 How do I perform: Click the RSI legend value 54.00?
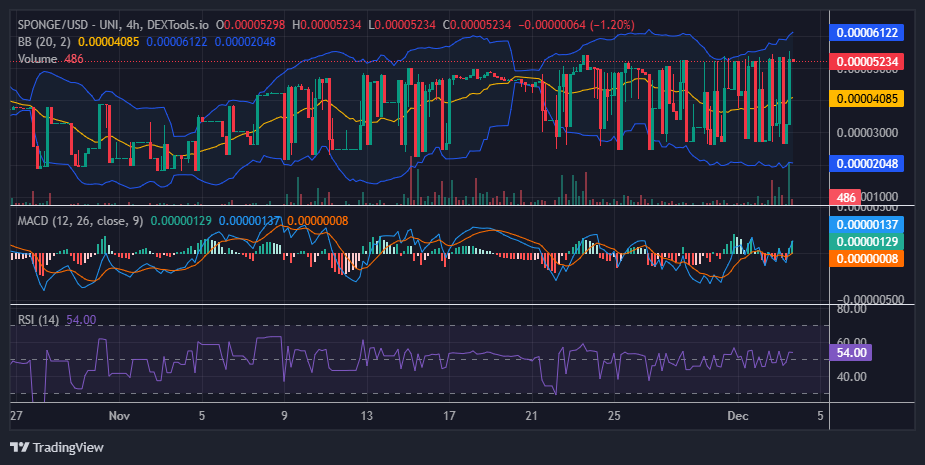click(x=81, y=320)
